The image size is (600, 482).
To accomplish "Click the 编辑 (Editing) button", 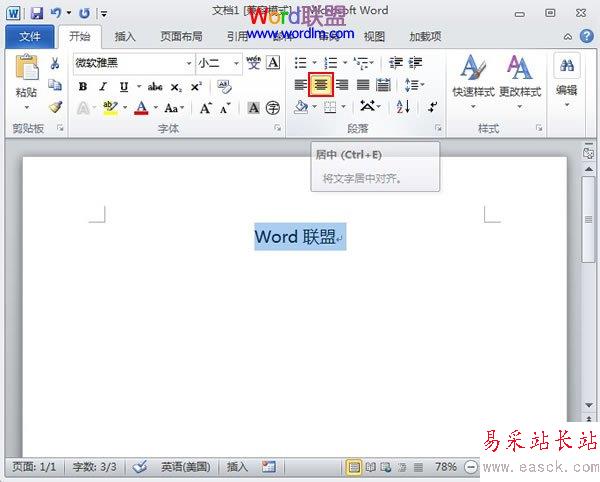I will point(567,82).
